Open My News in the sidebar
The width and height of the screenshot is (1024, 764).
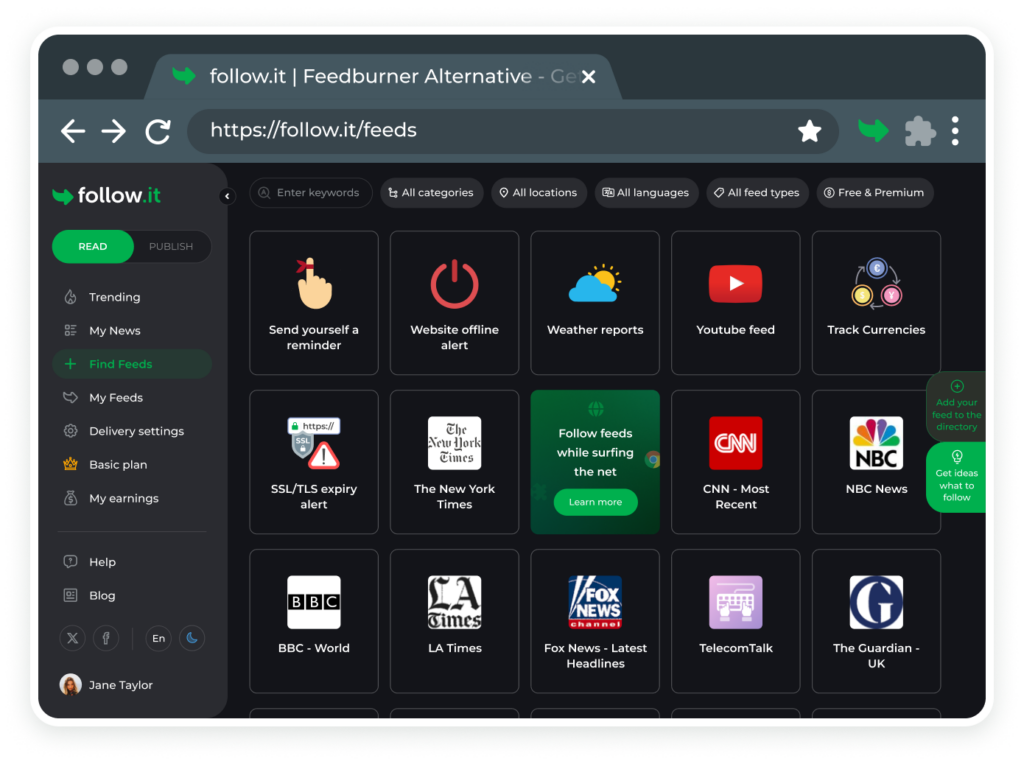pos(131,330)
